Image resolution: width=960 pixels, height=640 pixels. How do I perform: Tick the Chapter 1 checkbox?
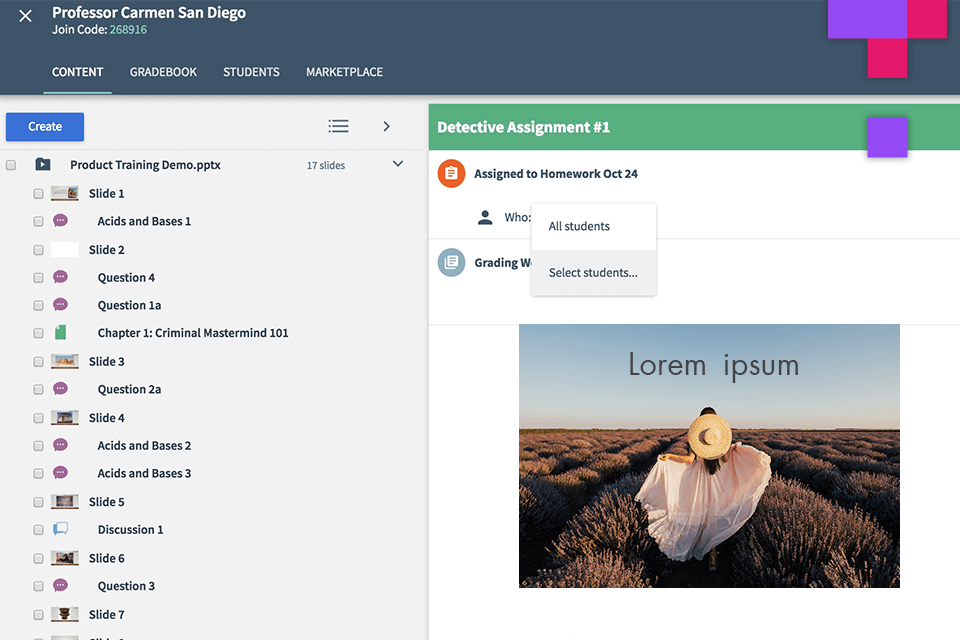coord(39,333)
